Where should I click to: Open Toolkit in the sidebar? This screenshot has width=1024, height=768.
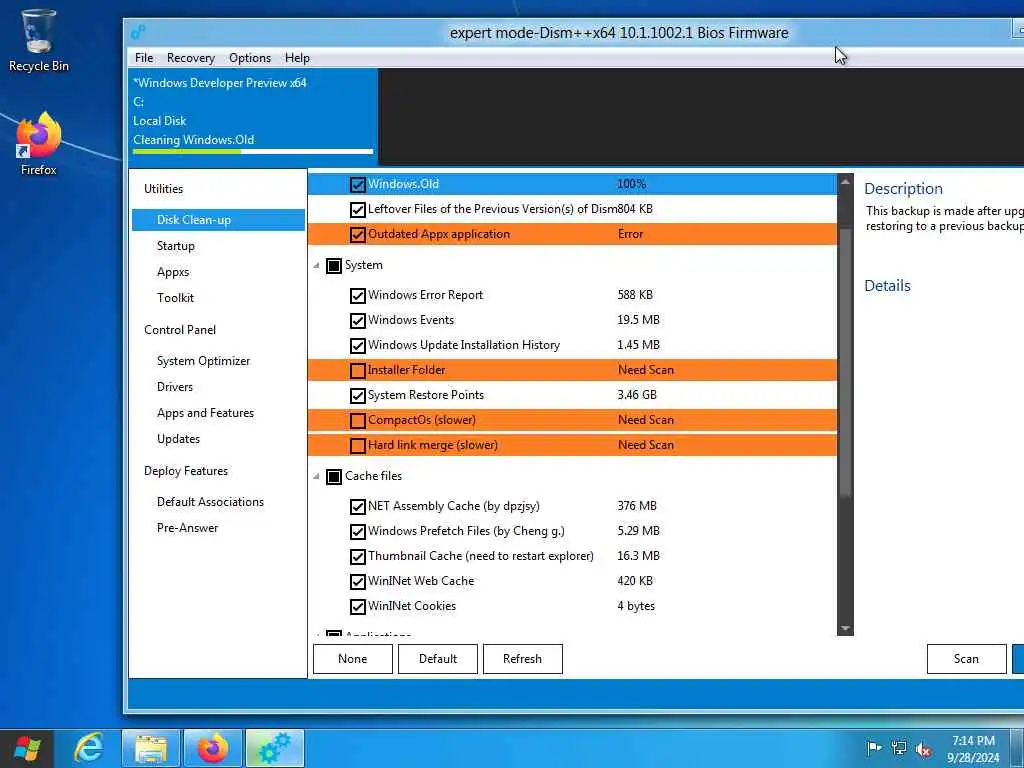175,298
